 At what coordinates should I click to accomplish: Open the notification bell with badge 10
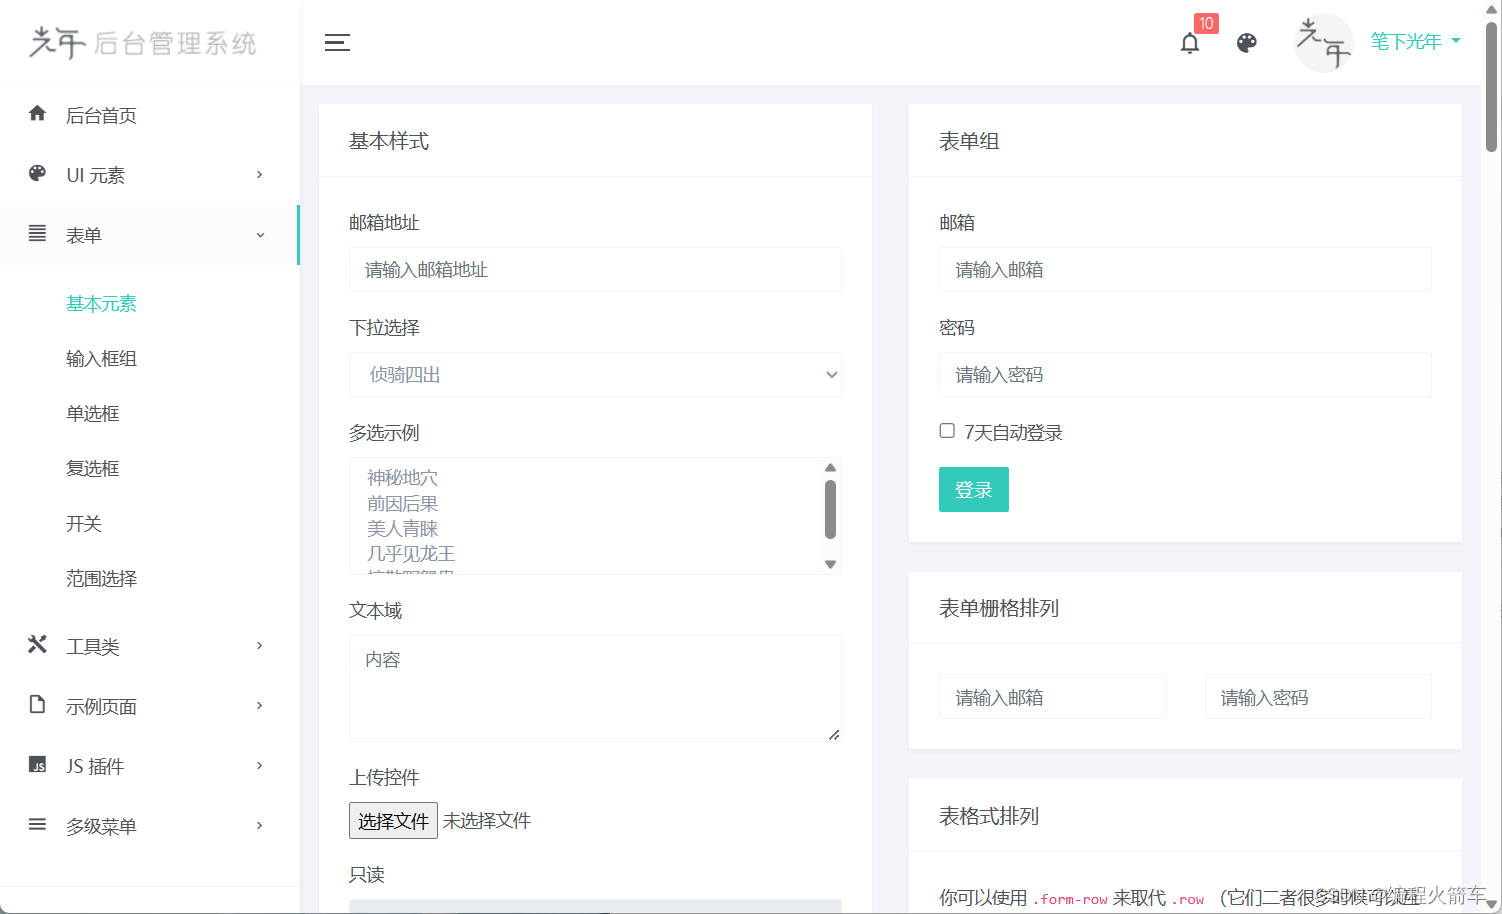pos(1190,43)
